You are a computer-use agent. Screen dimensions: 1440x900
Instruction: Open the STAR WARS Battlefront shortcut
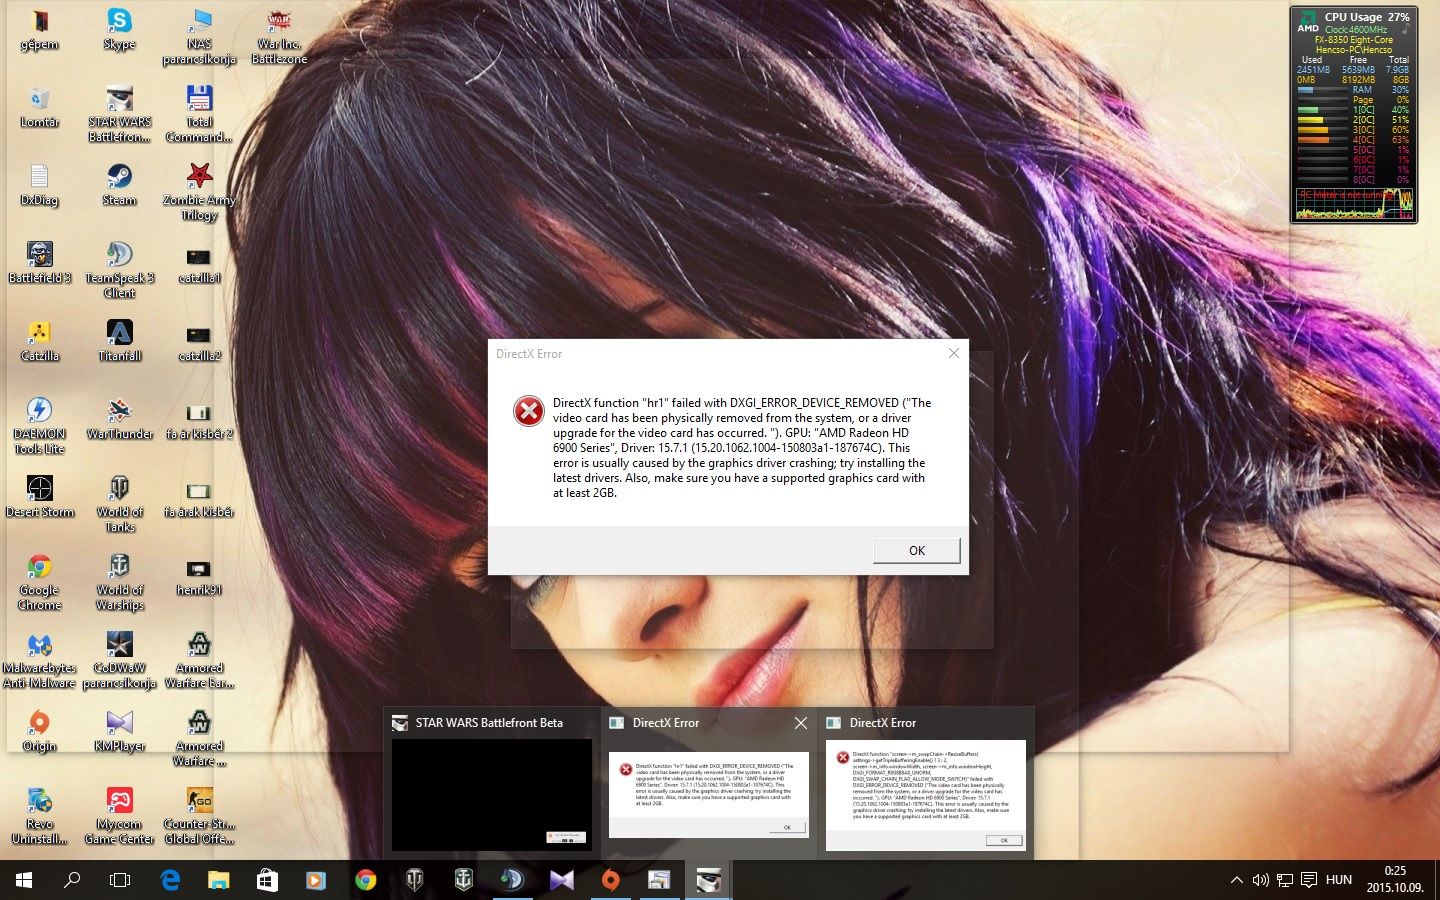click(x=119, y=114)
